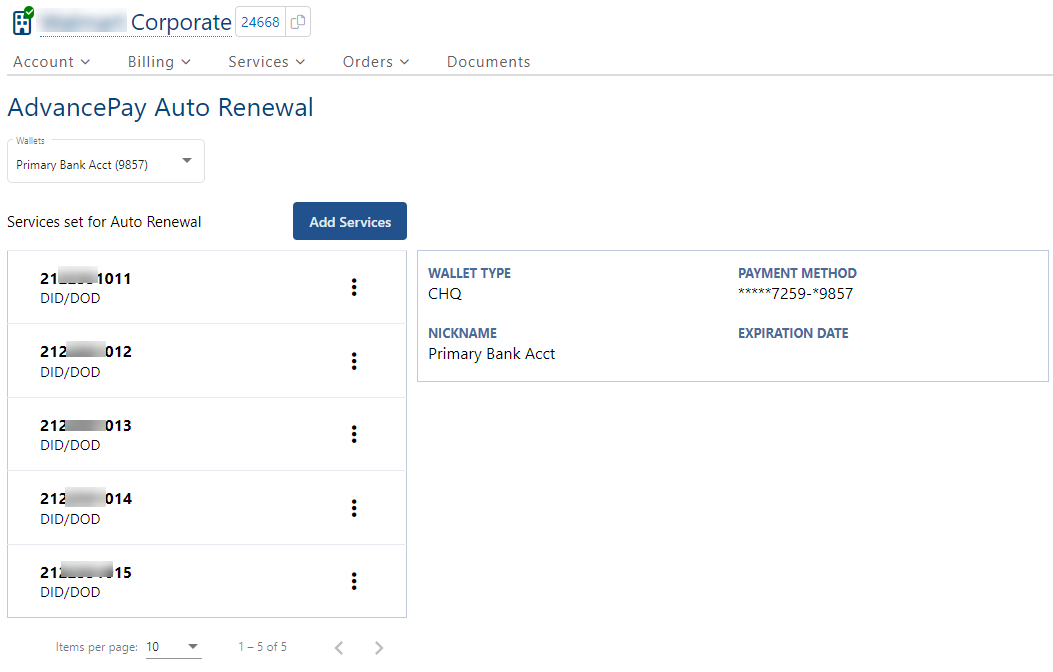Image resolution: width=1053 pixels, height=672 pixels.
Task: Open the Billing menu
Action: coord(159,62)
